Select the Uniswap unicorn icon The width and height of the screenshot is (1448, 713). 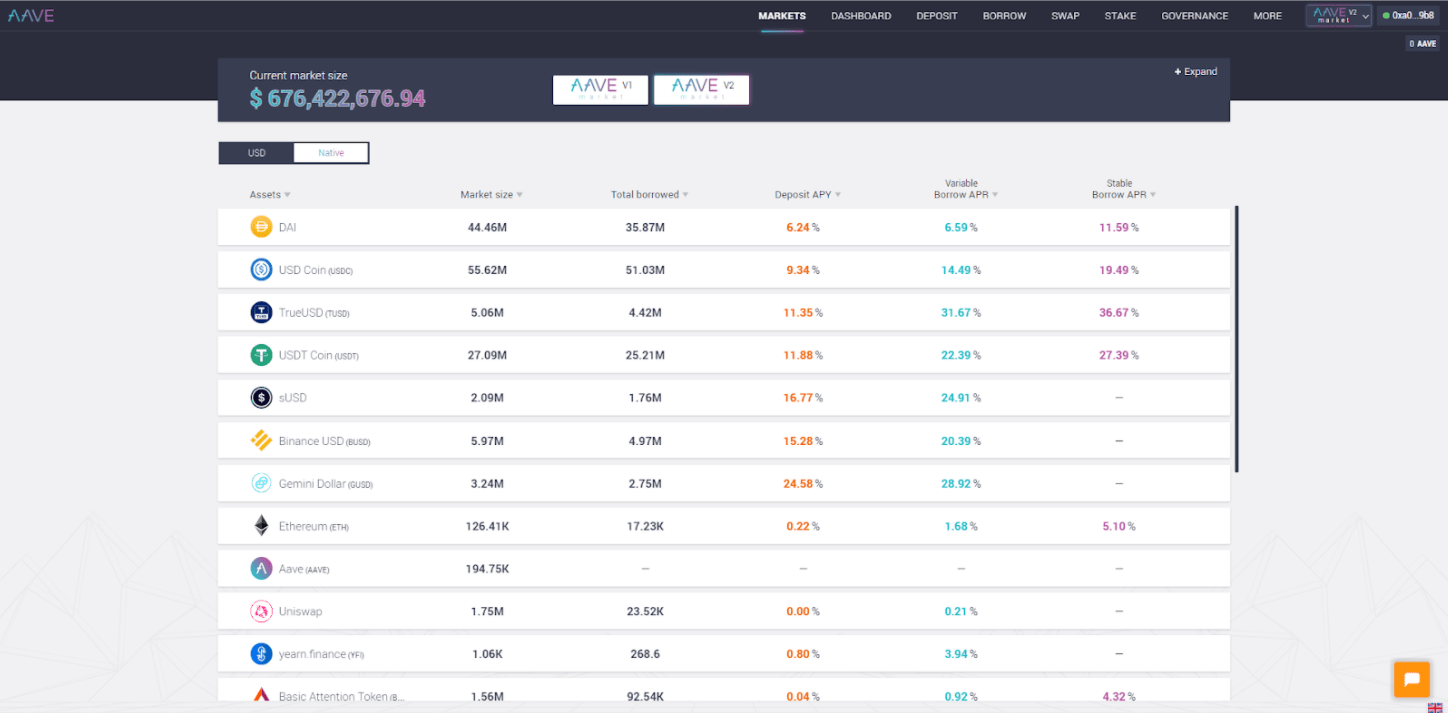pos(260,611)
